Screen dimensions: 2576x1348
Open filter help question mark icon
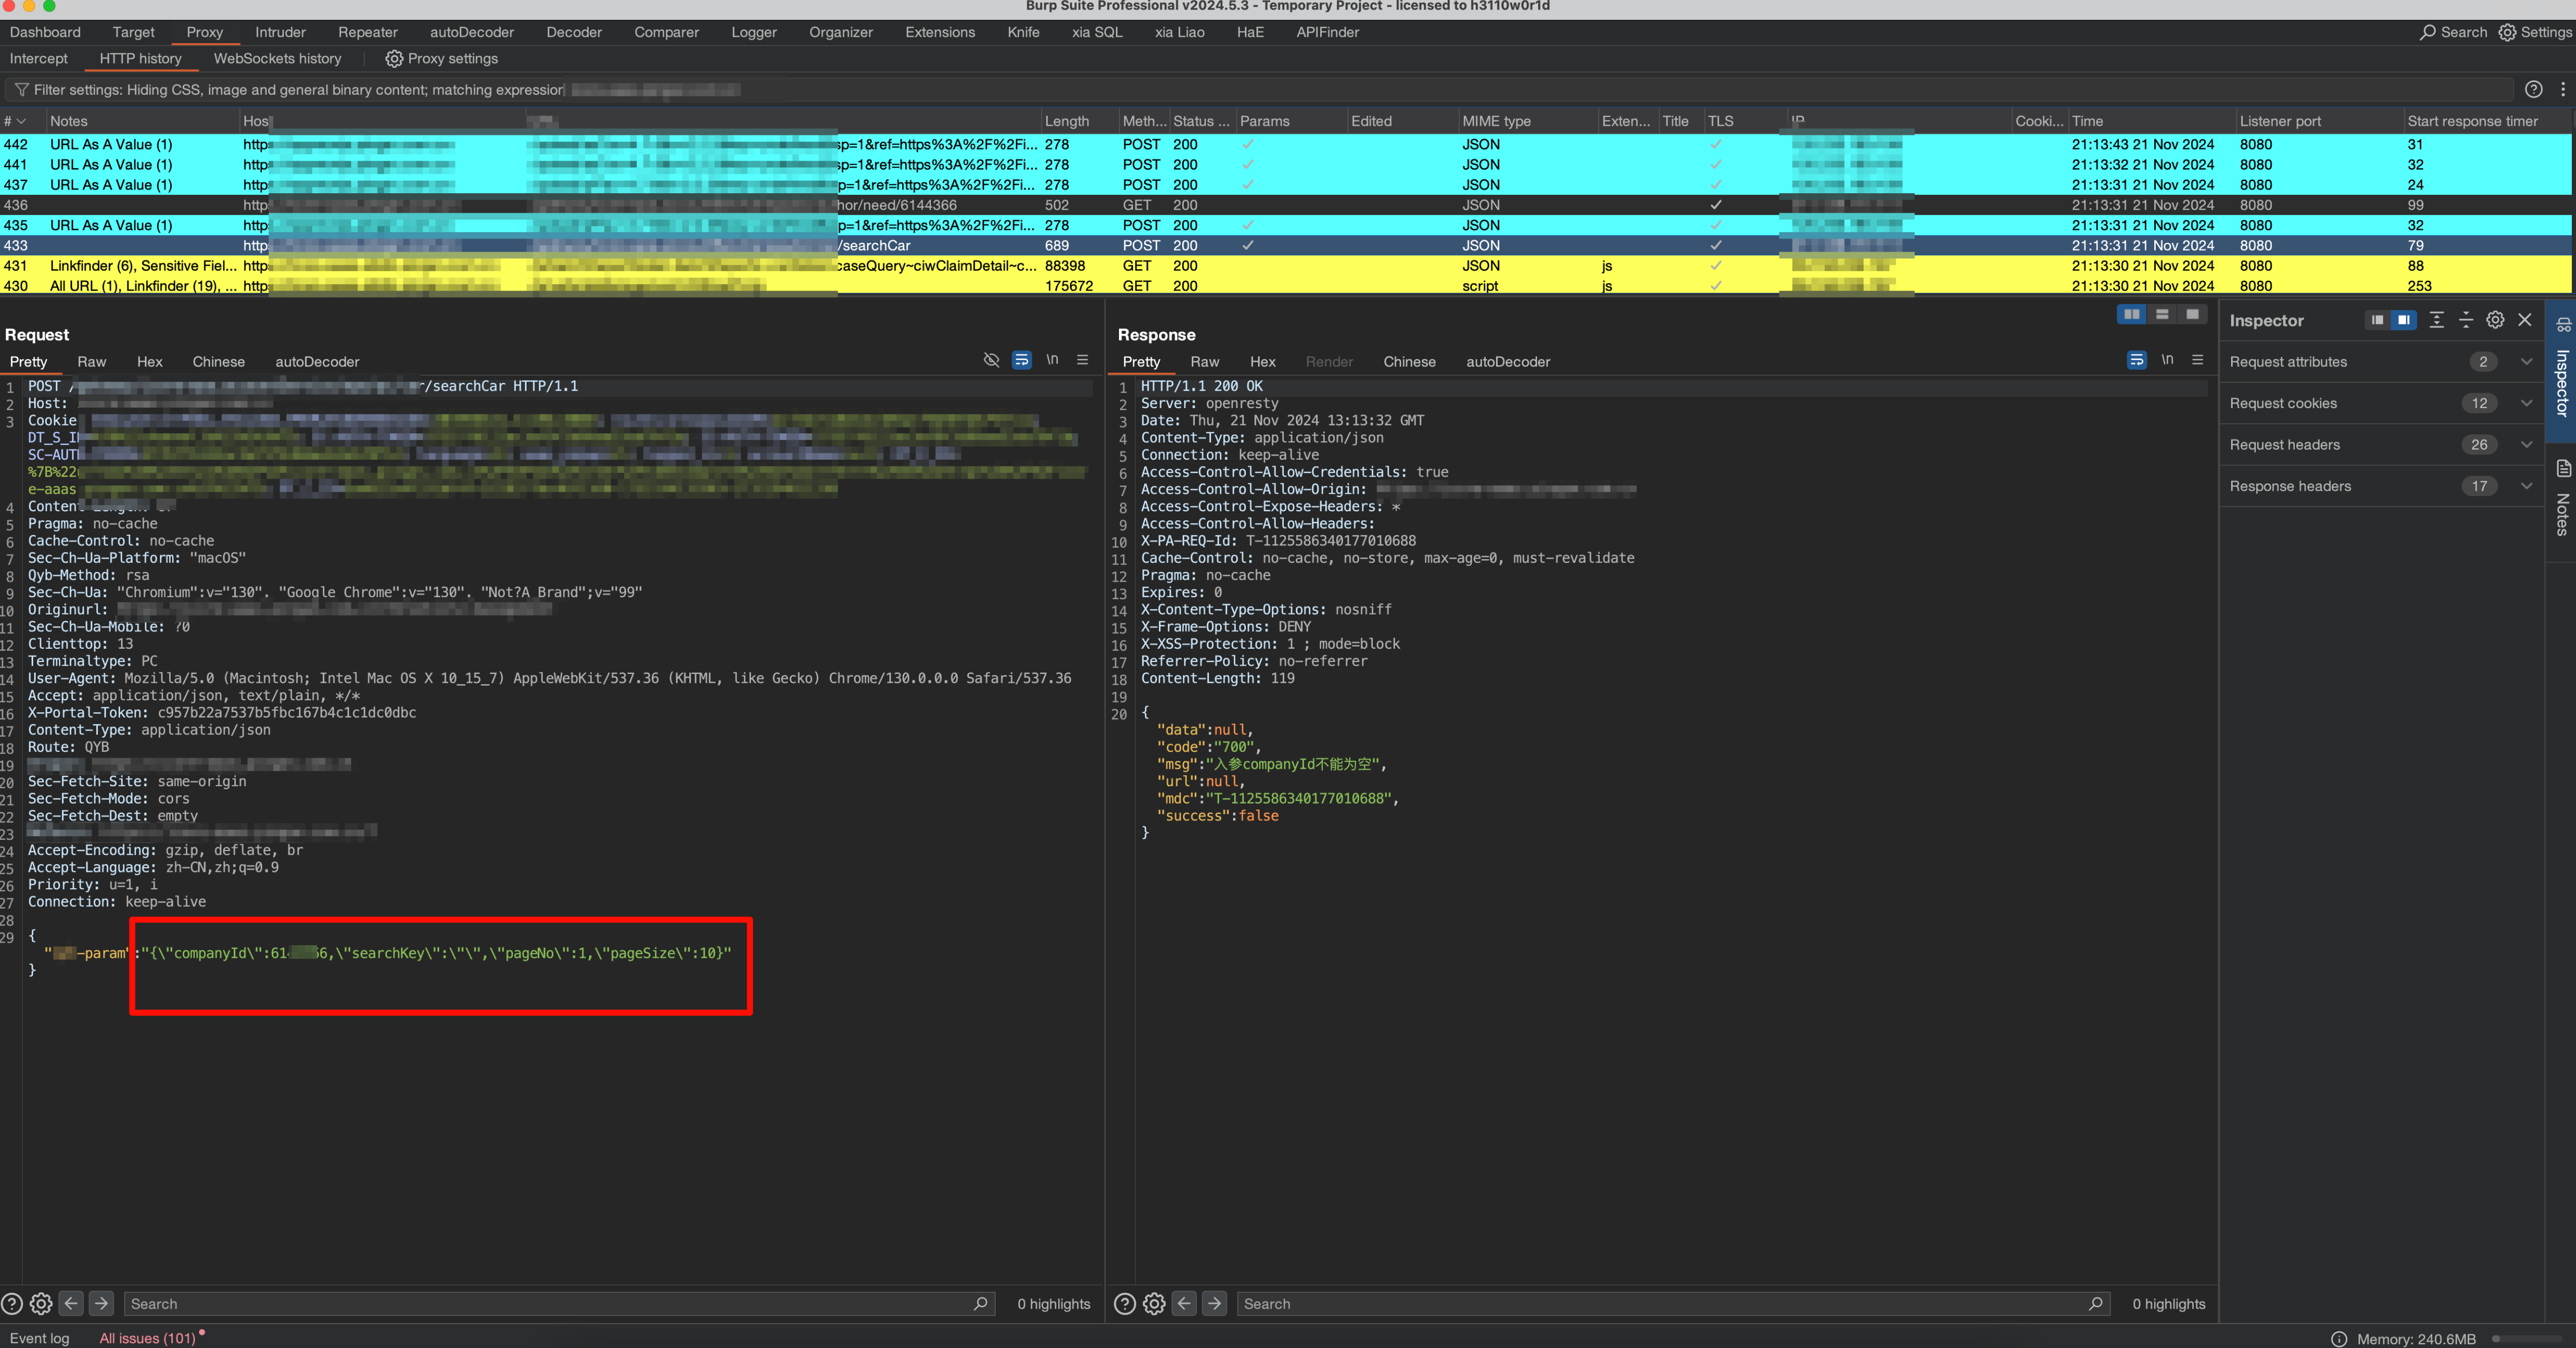(2533, 89)
